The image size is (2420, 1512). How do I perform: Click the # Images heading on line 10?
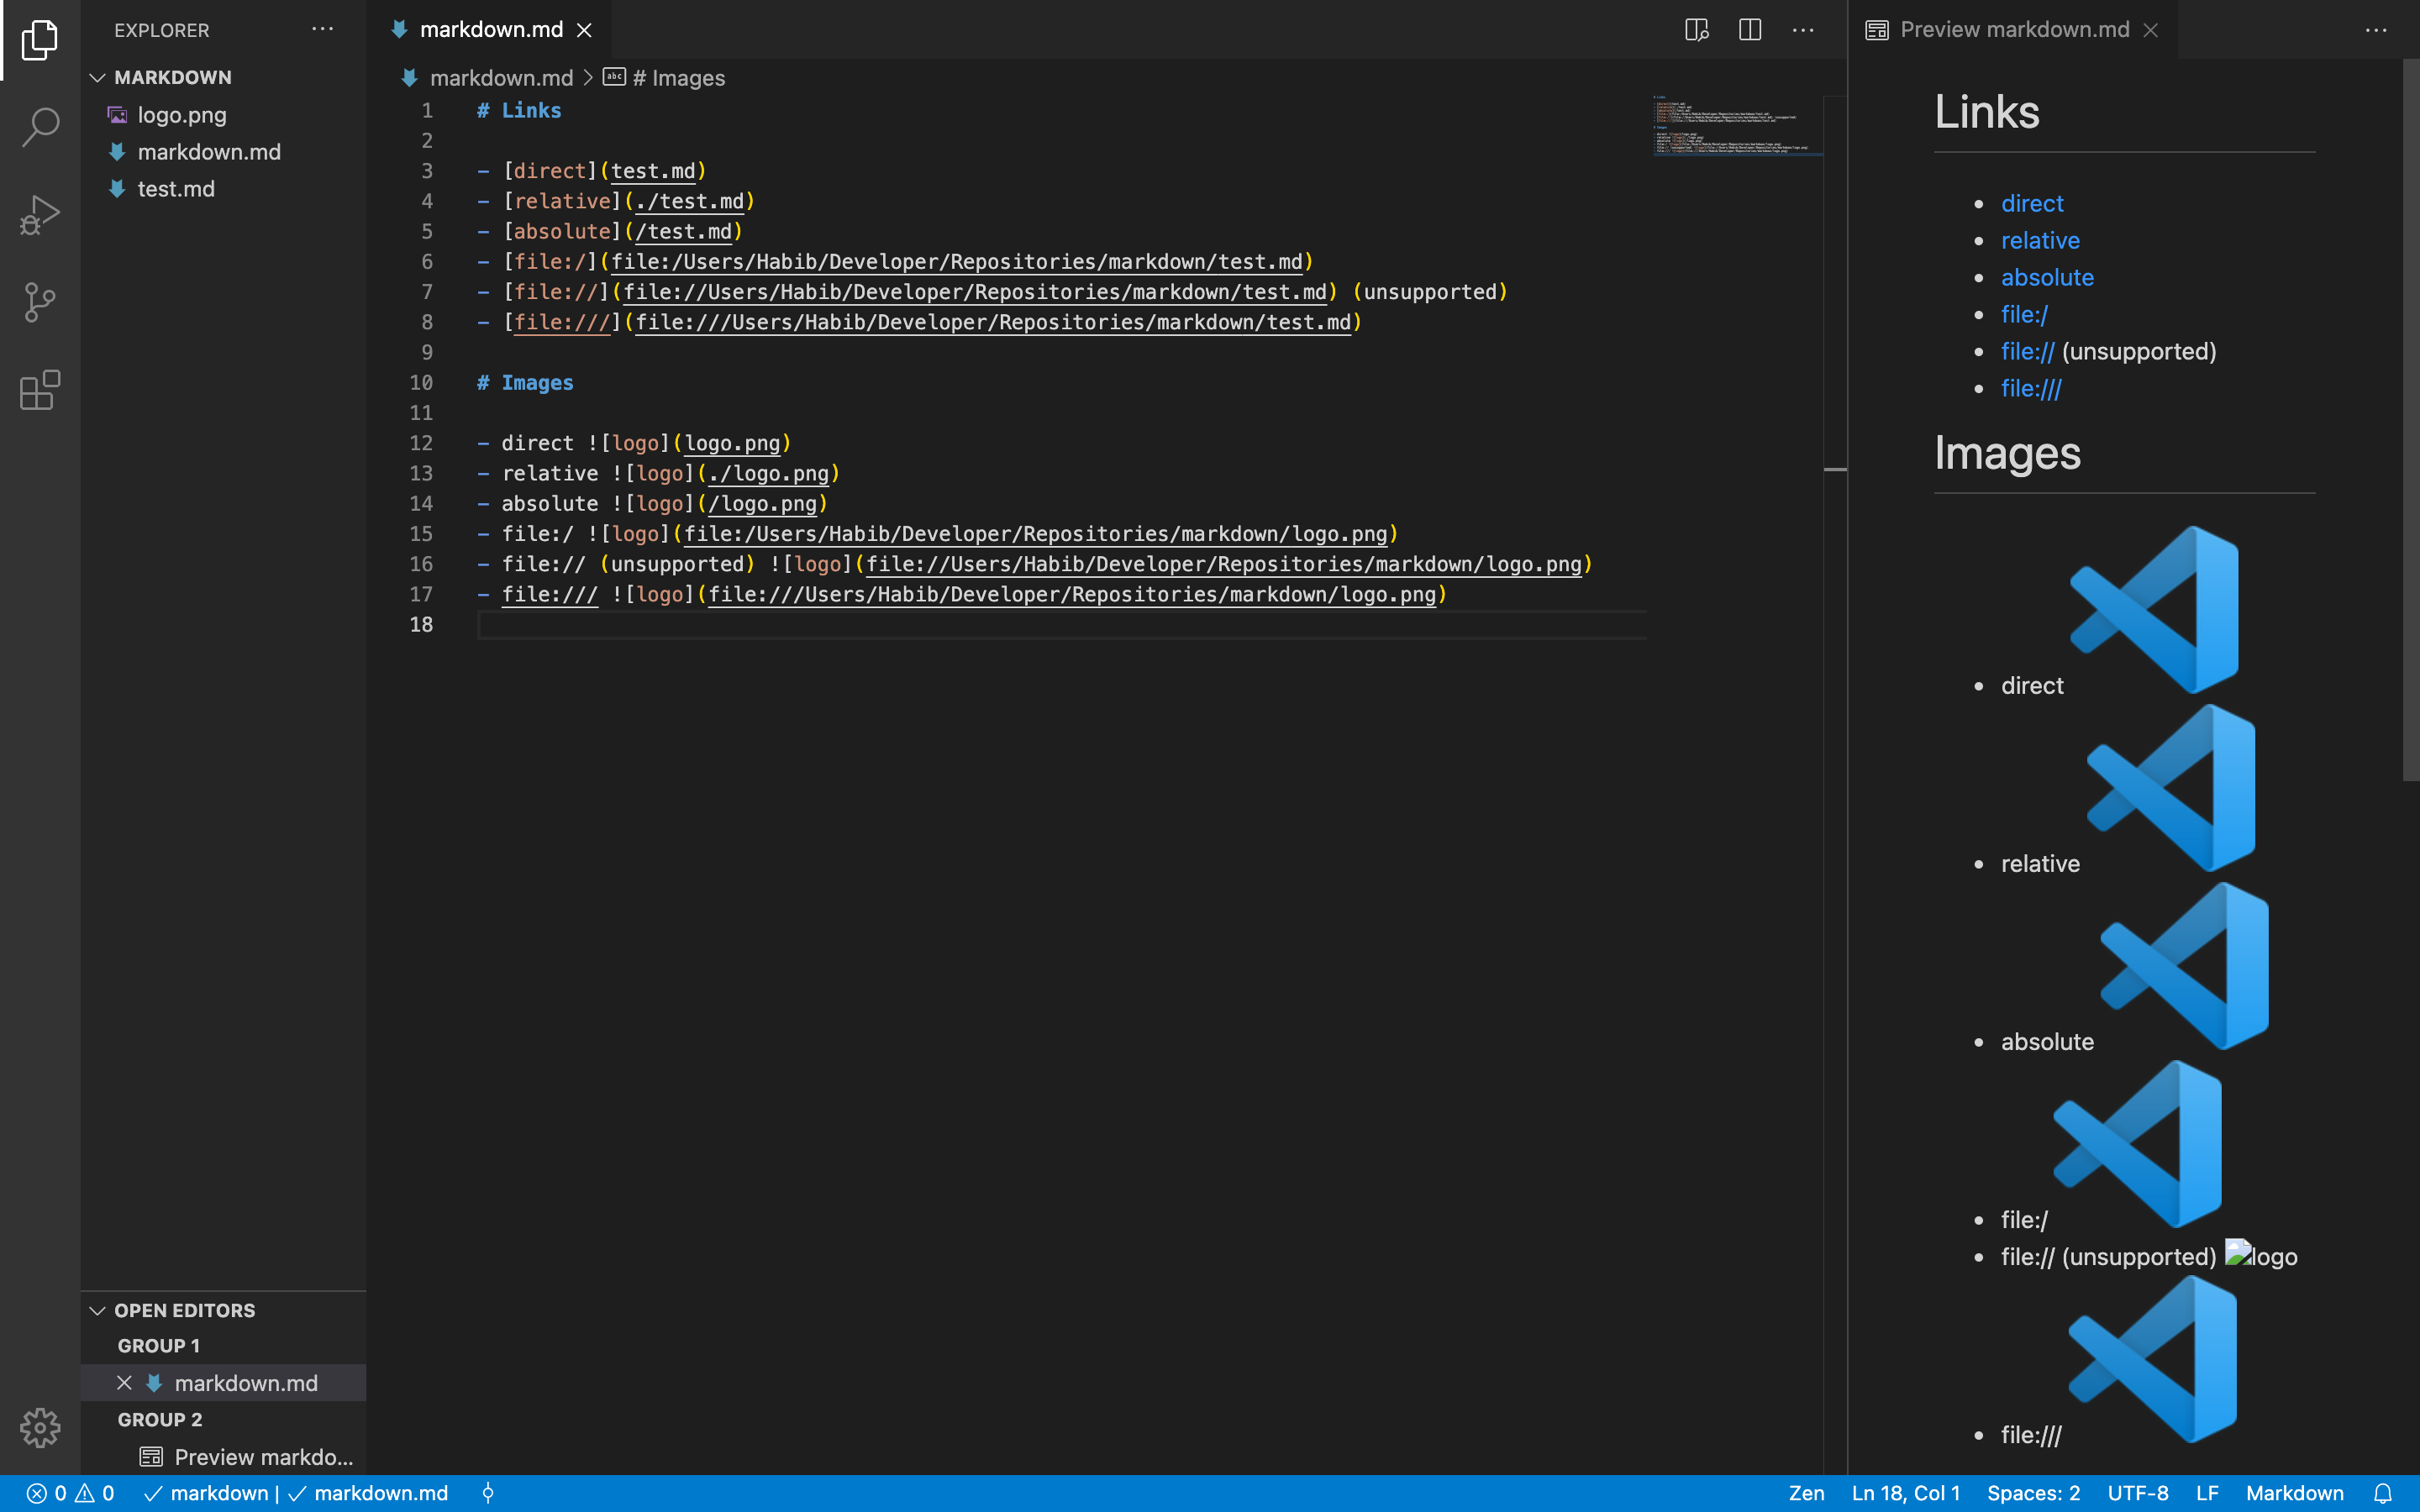[x=525, y=382]
